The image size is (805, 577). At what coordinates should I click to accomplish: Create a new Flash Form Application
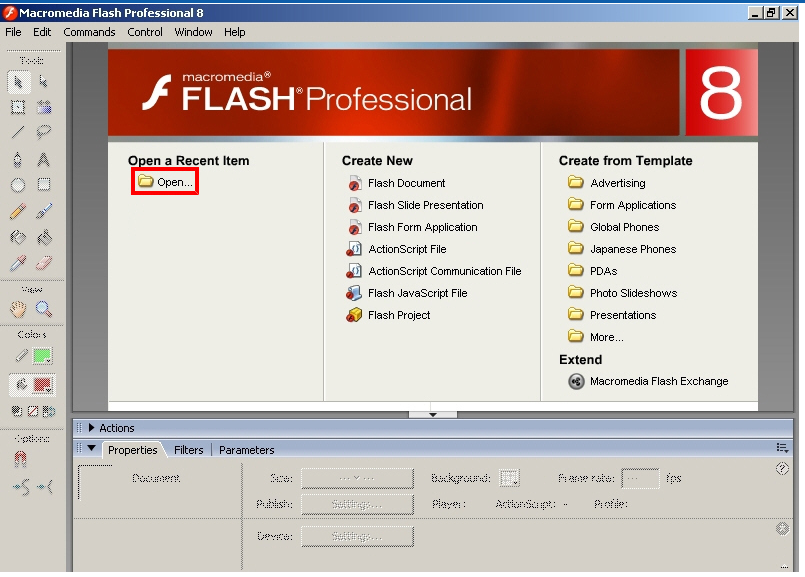coord(412,227)
